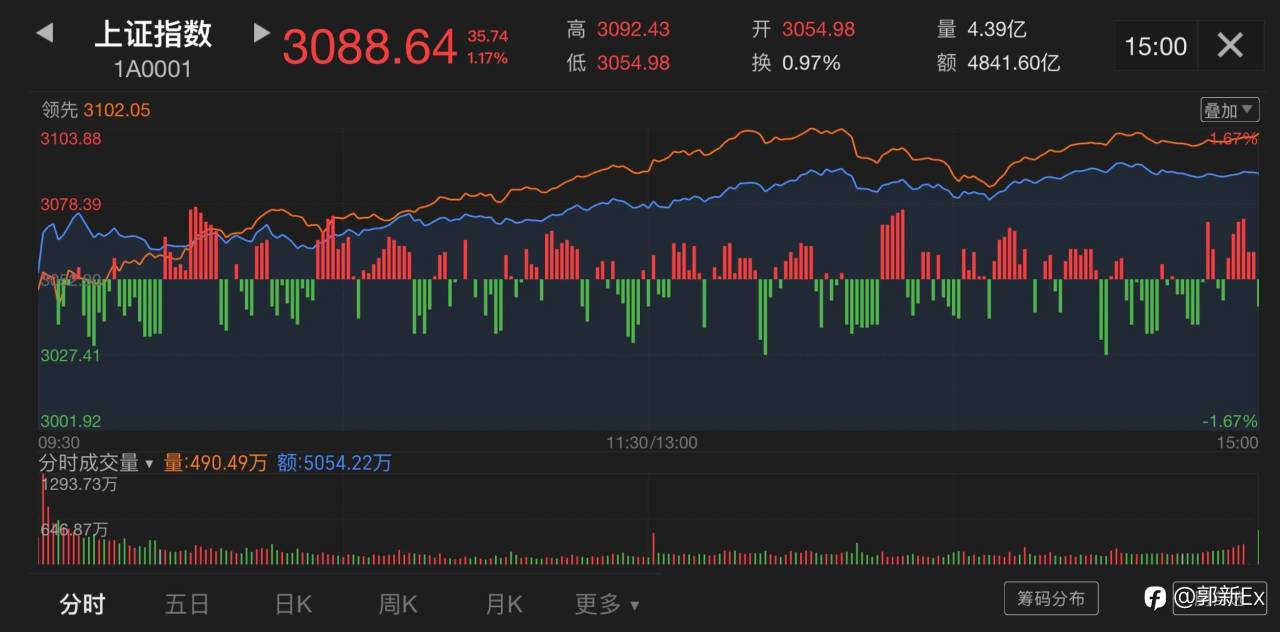Click y-axis label 3001.92
The width and height of the screenshot is (1280, 632).
point(70,421)
